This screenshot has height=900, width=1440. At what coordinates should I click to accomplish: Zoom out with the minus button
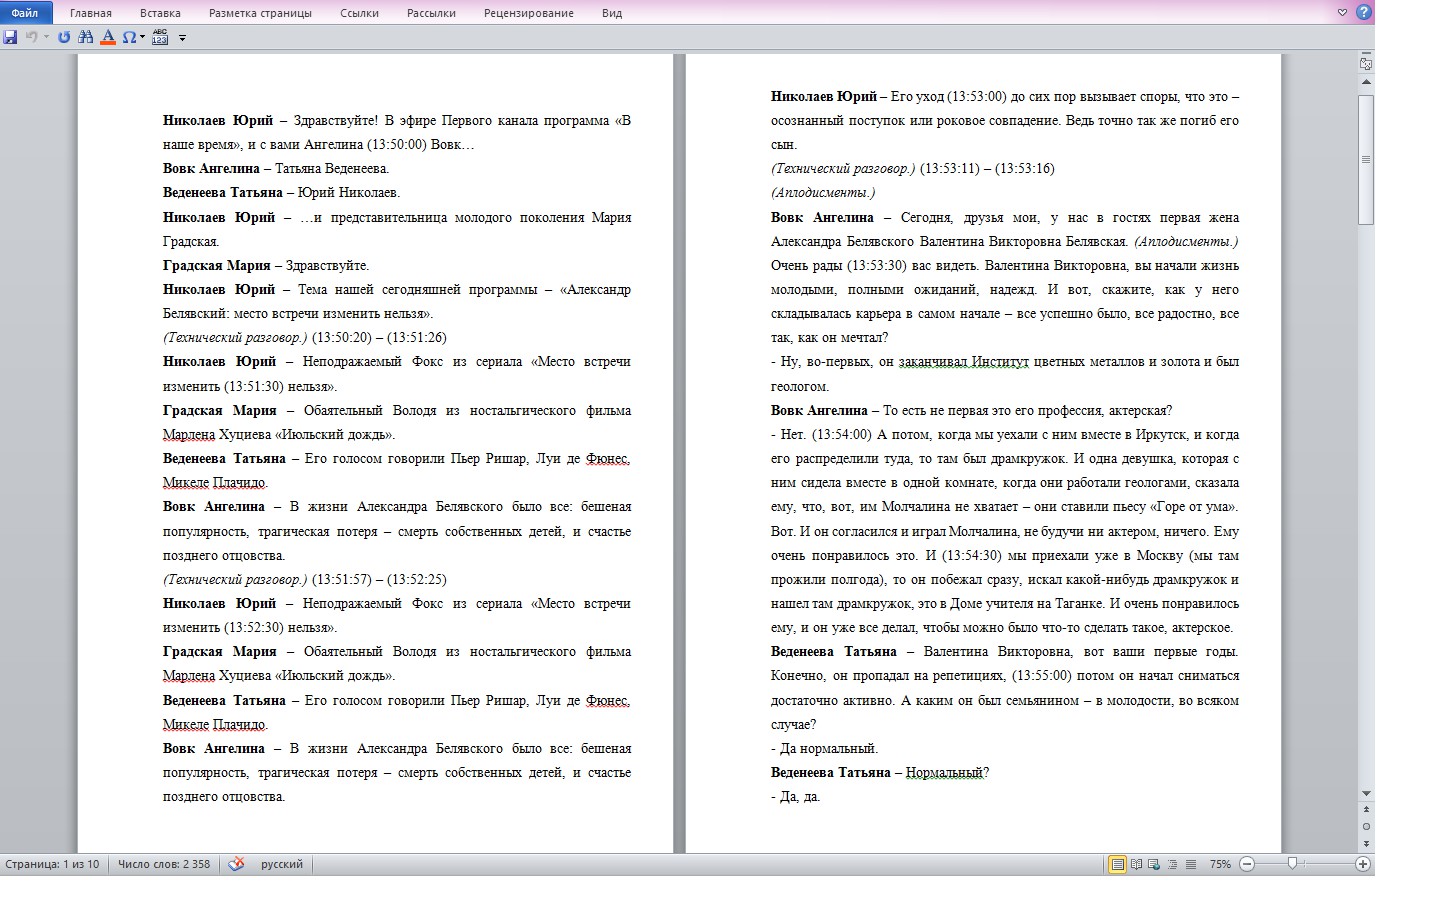(x=1247, y=864)
